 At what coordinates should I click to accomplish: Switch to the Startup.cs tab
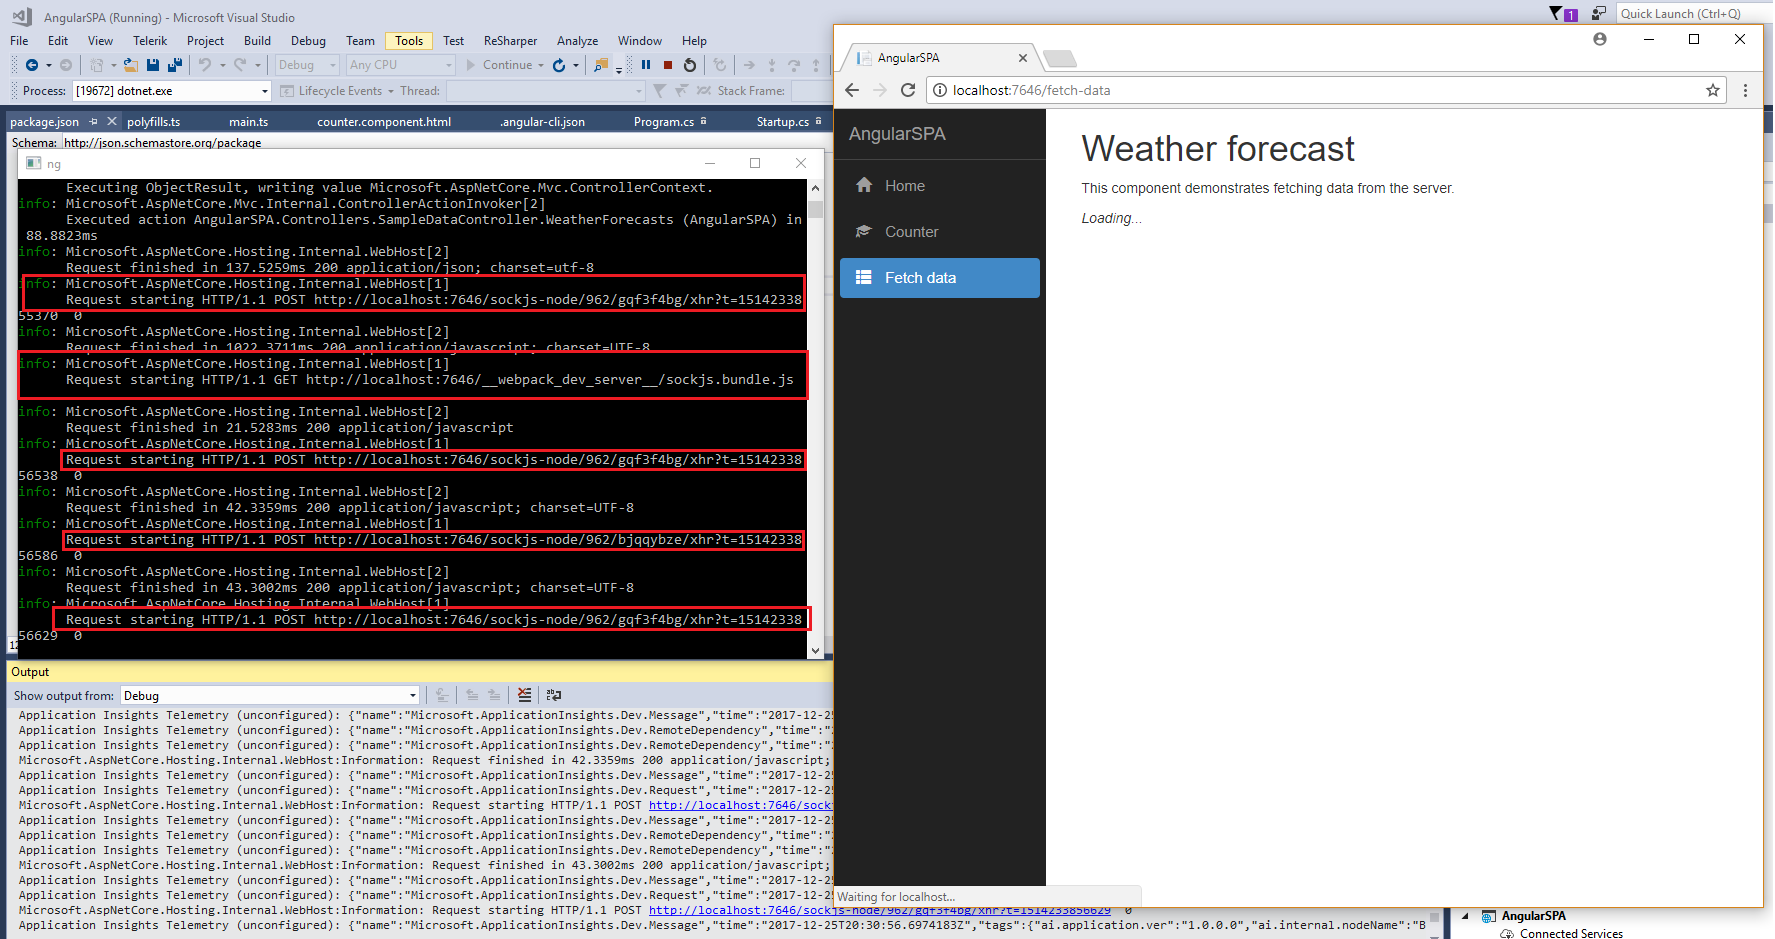pyautogui.click(x=782, y=122)
